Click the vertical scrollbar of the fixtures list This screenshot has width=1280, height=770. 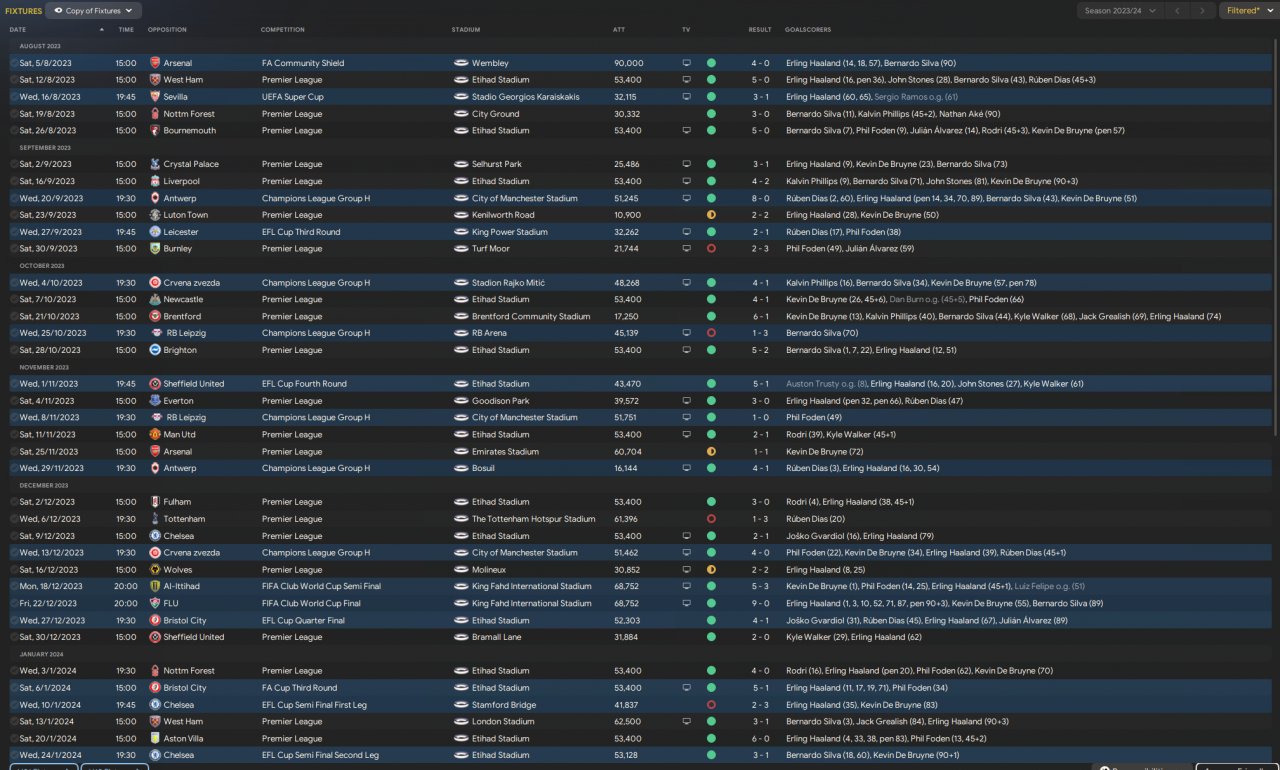[x=1275, y=236]
